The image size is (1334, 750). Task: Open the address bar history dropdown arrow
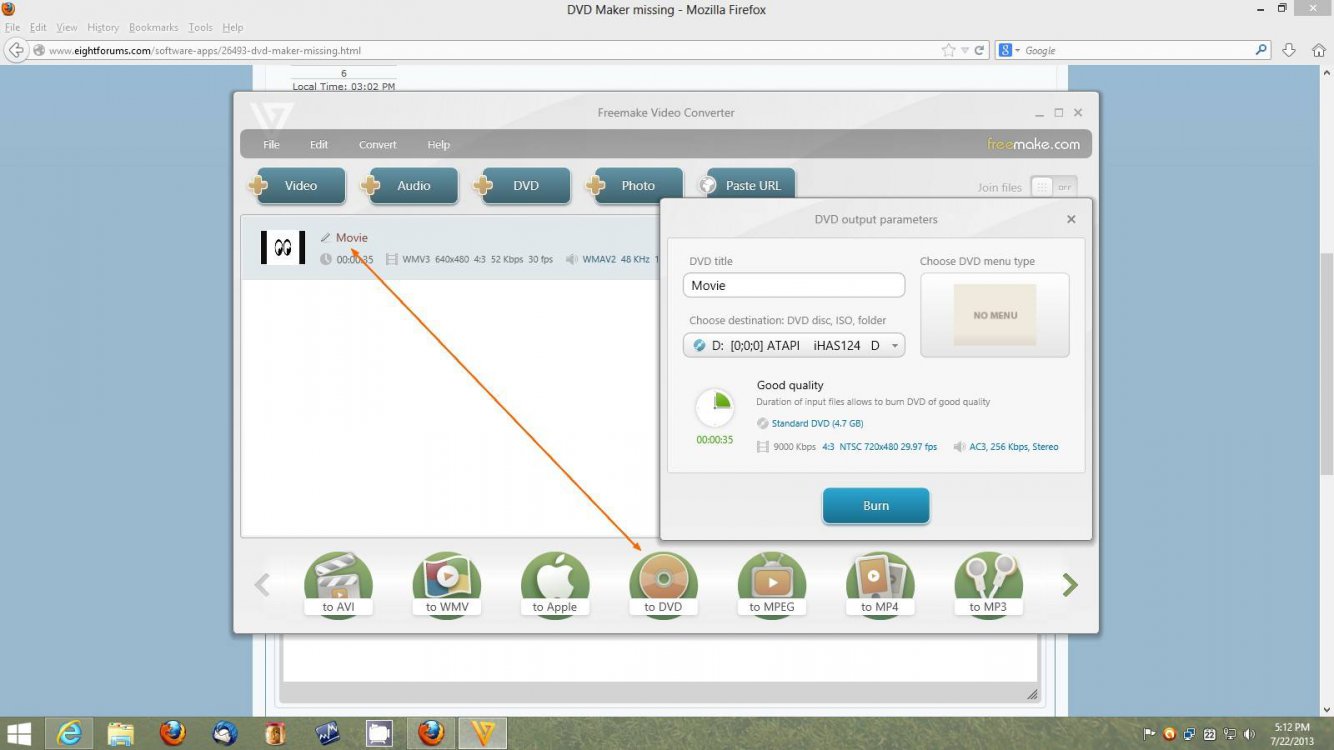click(x=965, y=50)
